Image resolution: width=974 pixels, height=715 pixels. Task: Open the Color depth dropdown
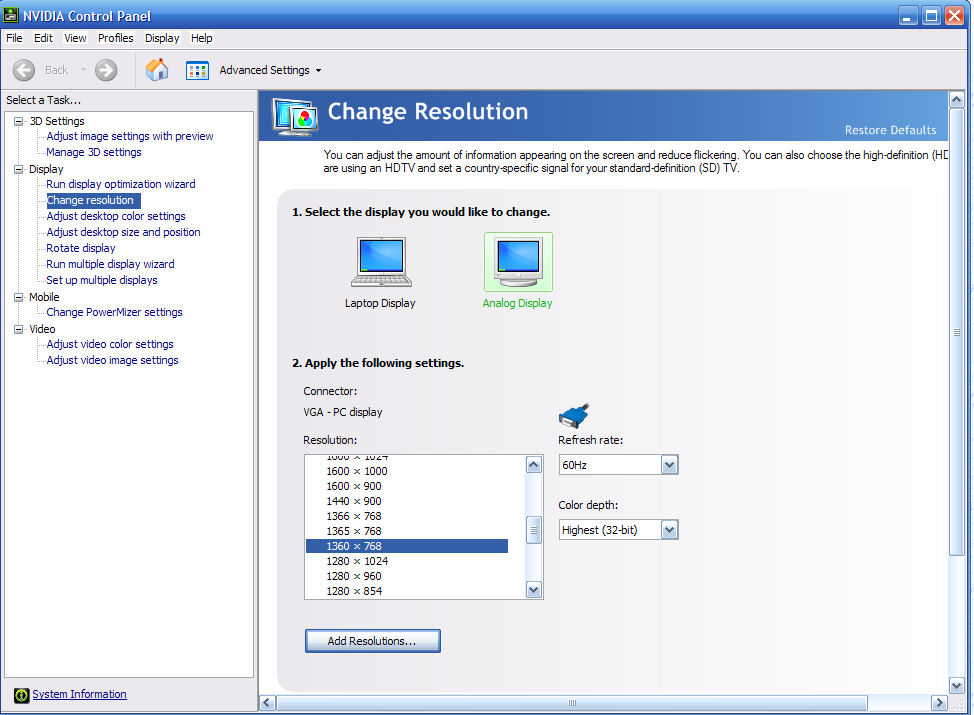pyautogui.click(x=669, y=530)
